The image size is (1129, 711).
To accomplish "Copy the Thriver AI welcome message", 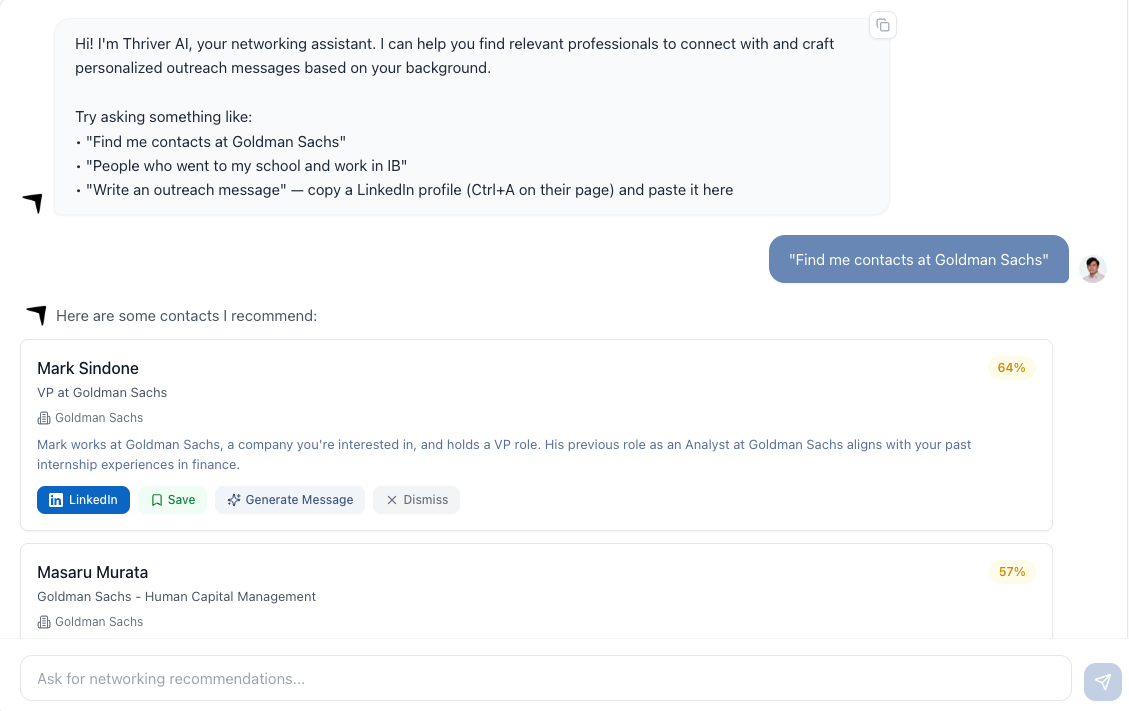I will pyautogui.click(x=883, y=25).
